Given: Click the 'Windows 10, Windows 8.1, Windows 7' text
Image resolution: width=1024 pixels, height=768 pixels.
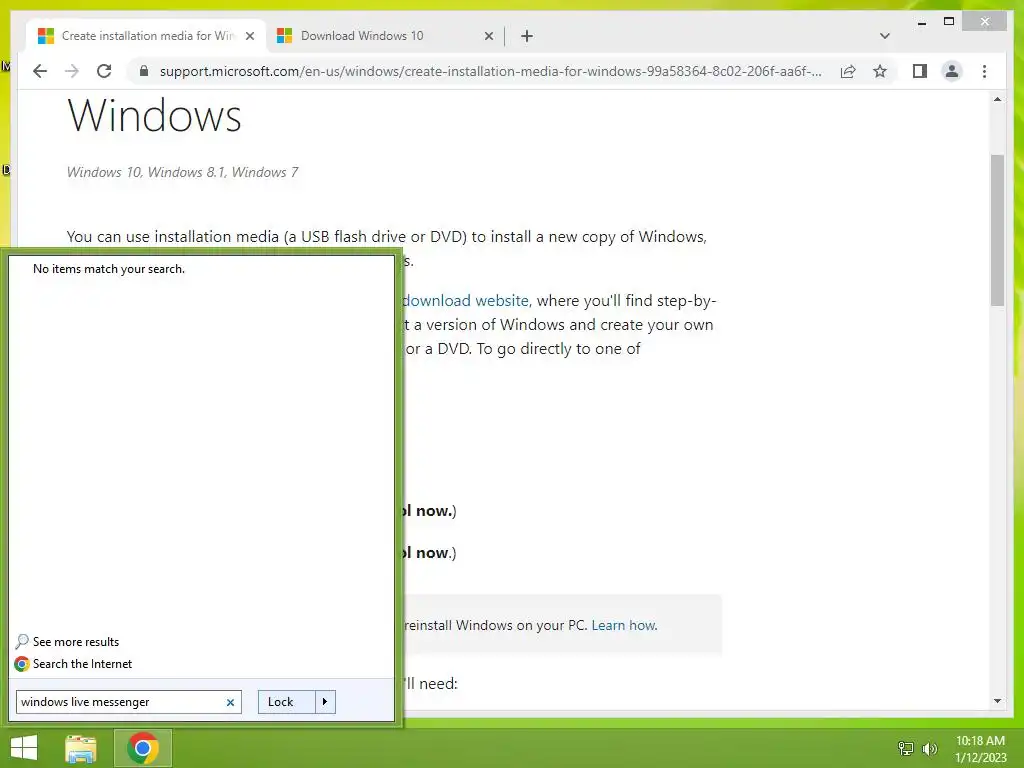Looking at the screenshot, I should pyautogui.click(x=182, y=172).
